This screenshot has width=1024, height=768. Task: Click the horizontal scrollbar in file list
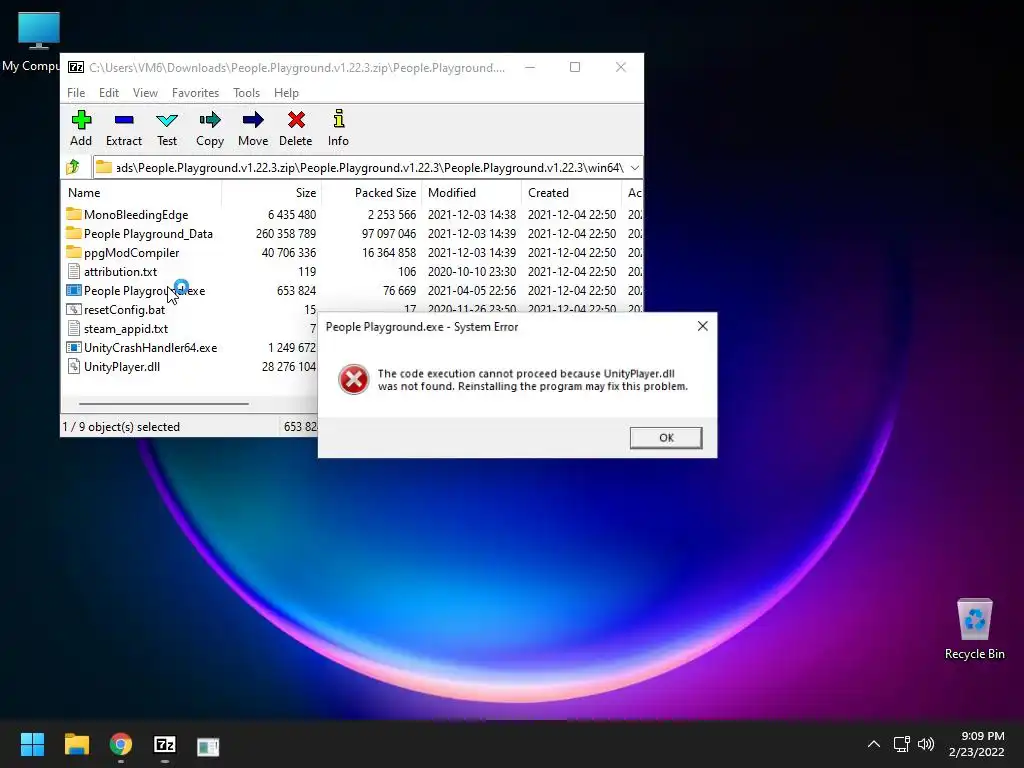[x=163, y=404]
